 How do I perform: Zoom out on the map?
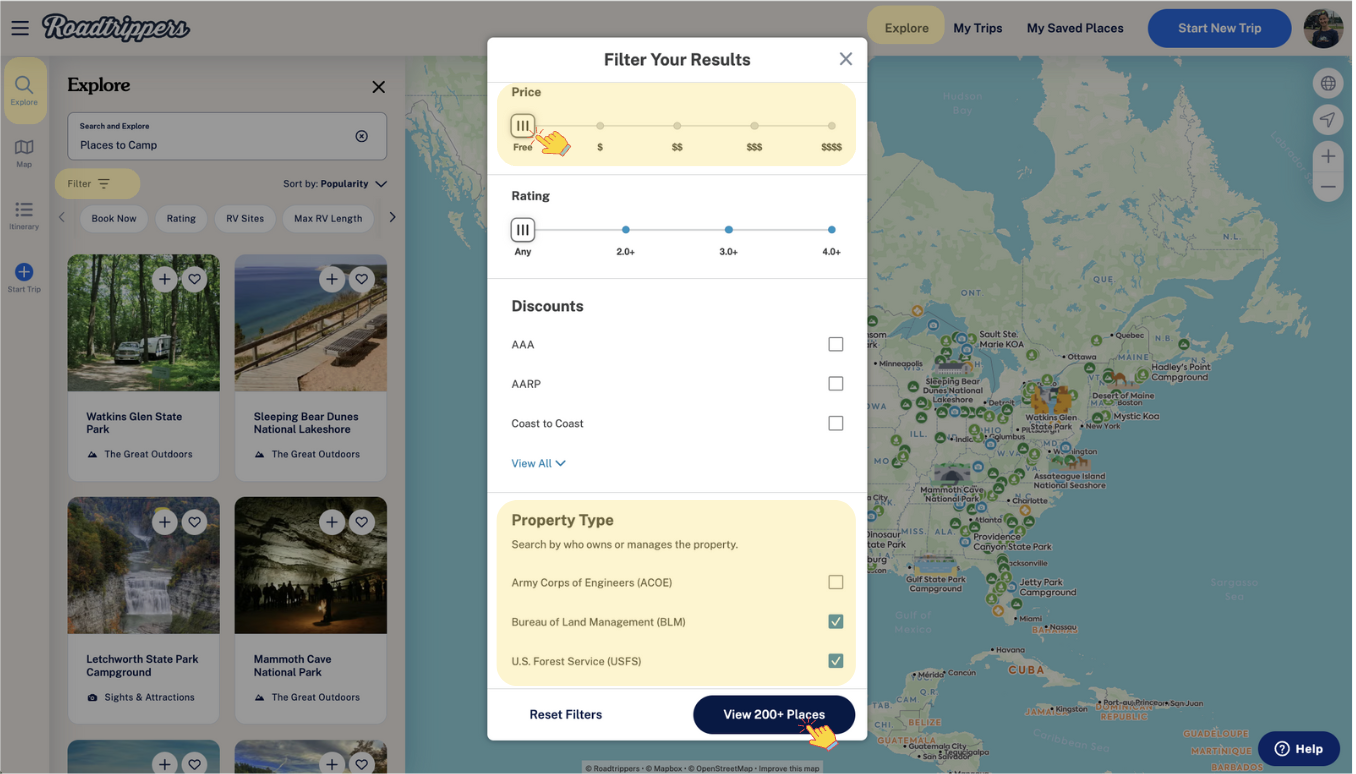point(1328,187)
